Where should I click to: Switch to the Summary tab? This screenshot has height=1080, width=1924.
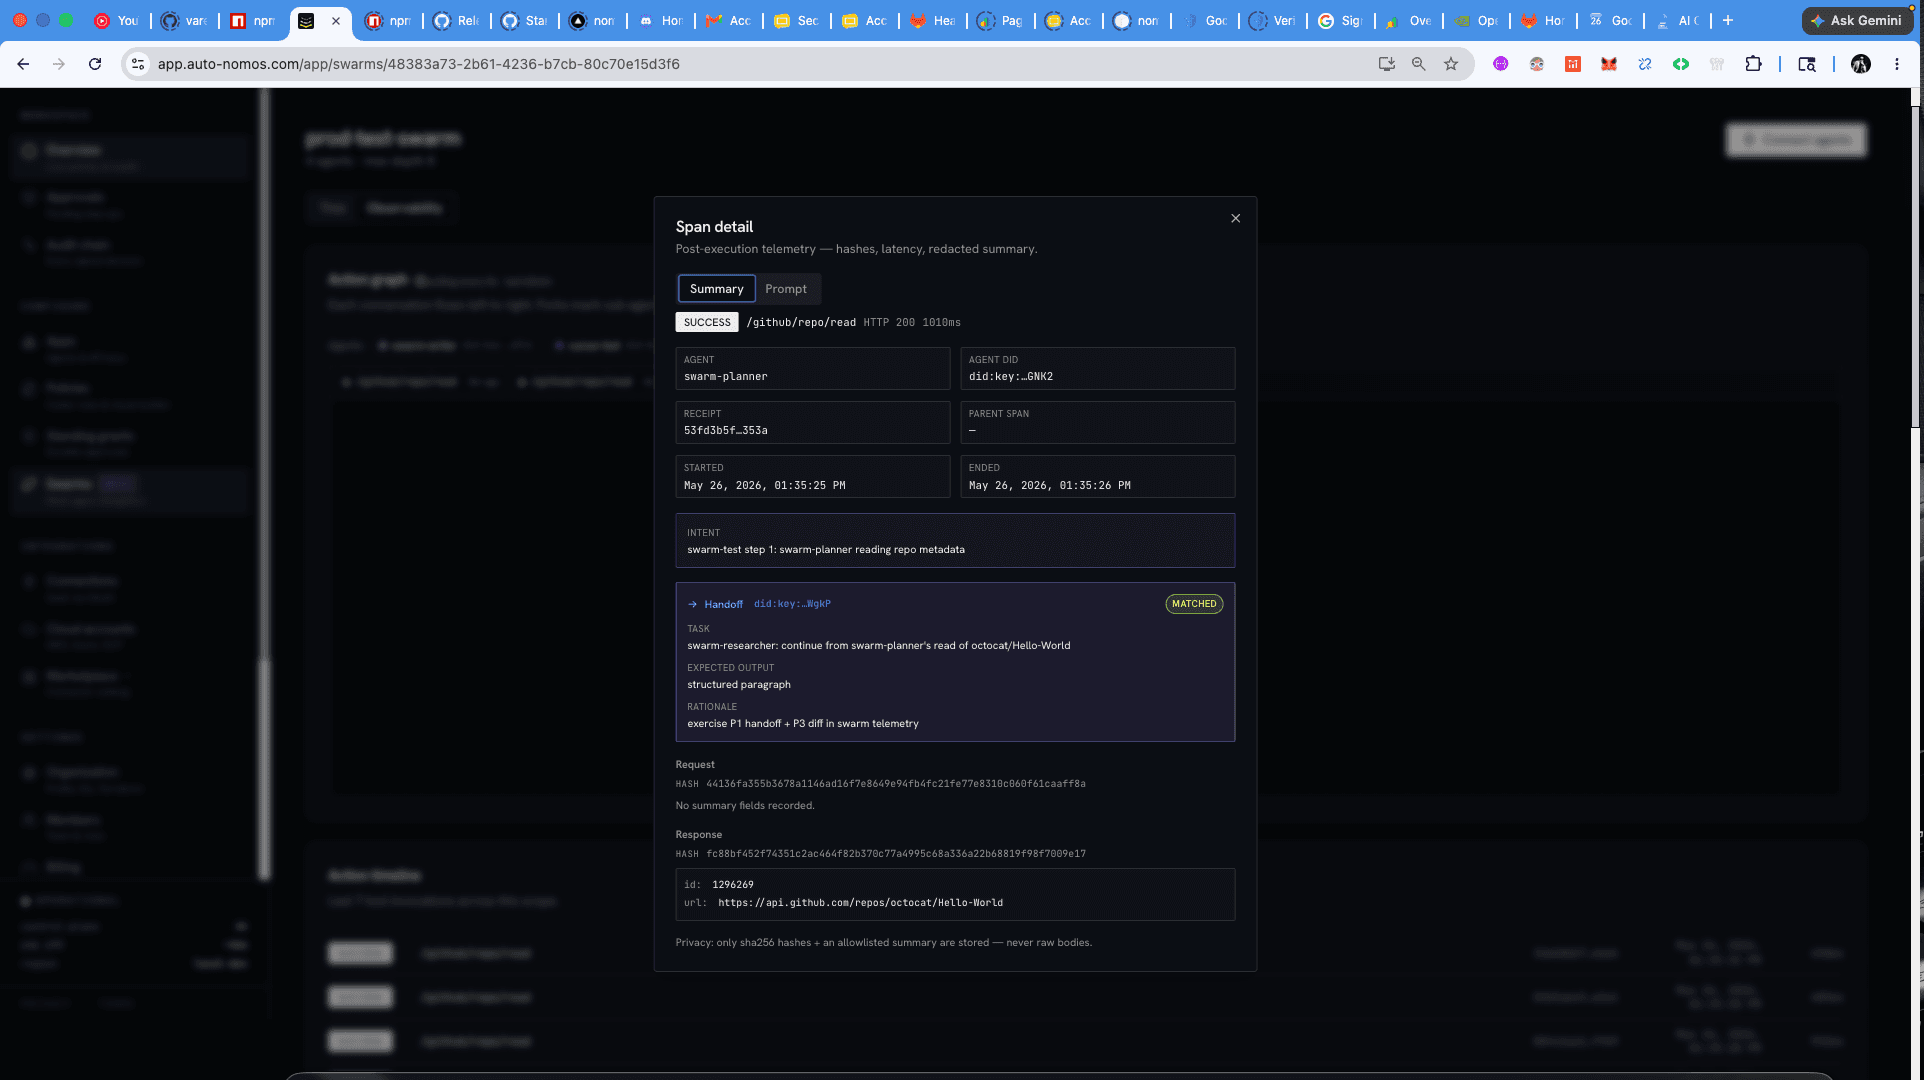pos(716,289)
